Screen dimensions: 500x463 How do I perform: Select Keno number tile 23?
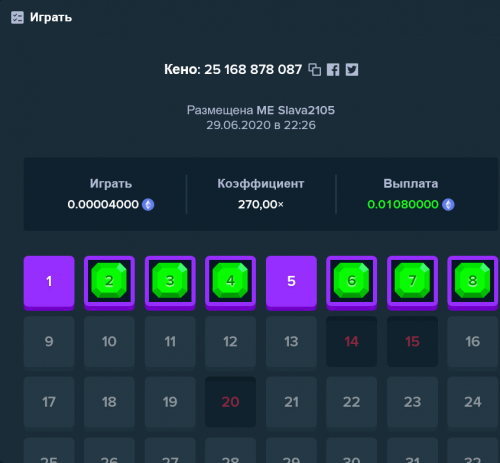[412, 402]
